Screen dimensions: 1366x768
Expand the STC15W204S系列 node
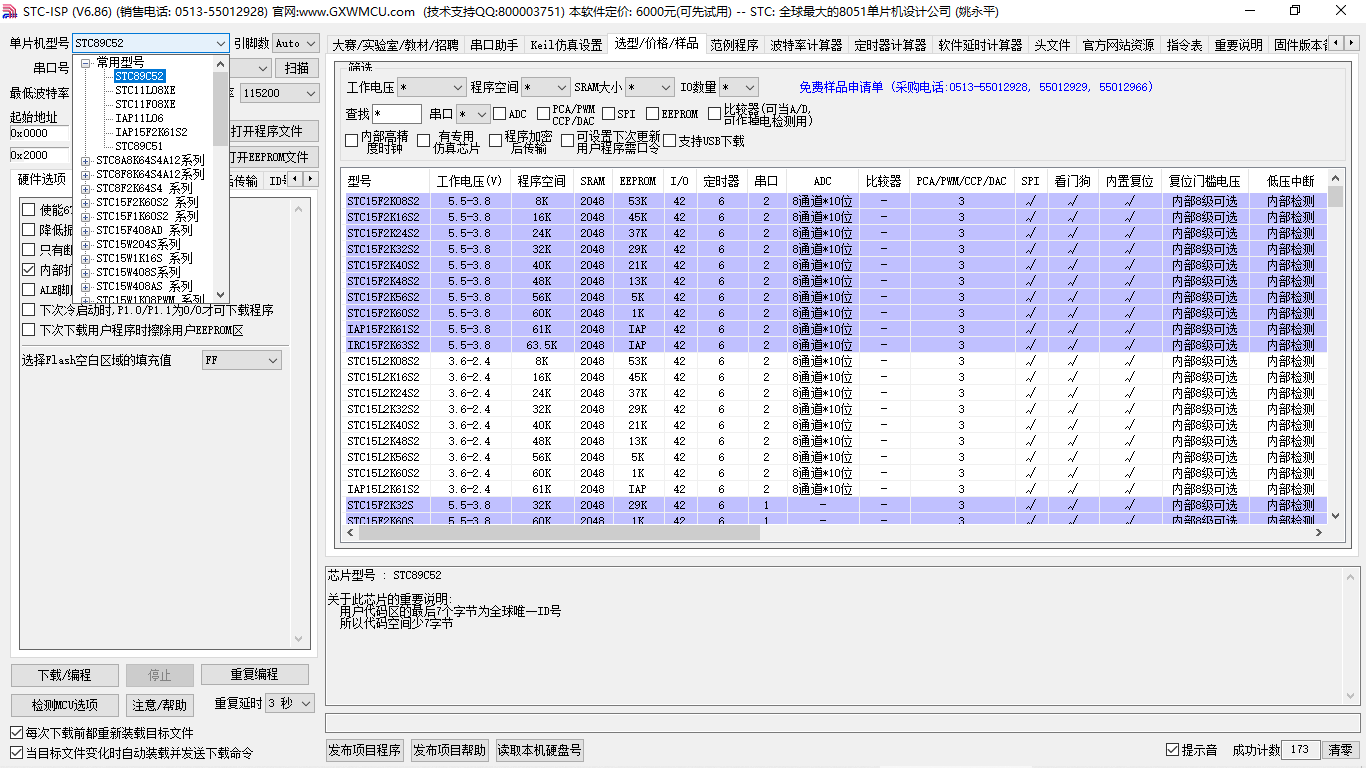tap(85, 244)
